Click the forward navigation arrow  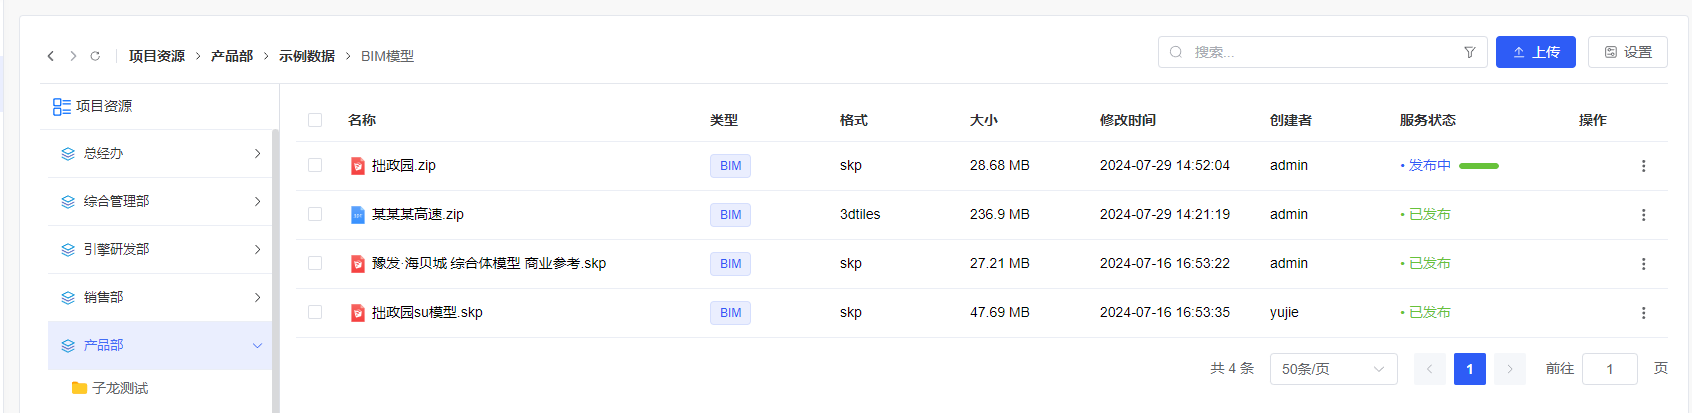pyautogui.click(x=73, y=56)
